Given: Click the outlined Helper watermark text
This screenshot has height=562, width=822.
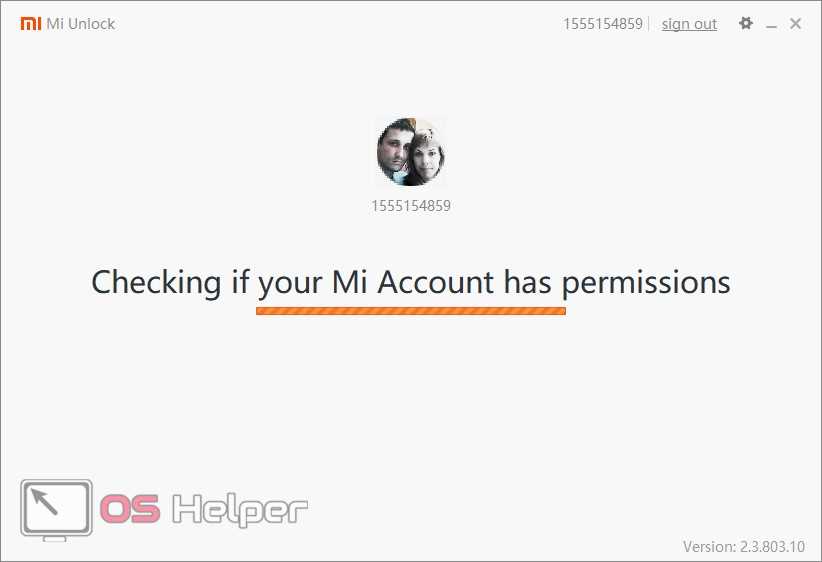Looking at the screenshot, I should [x=240, y=510].
